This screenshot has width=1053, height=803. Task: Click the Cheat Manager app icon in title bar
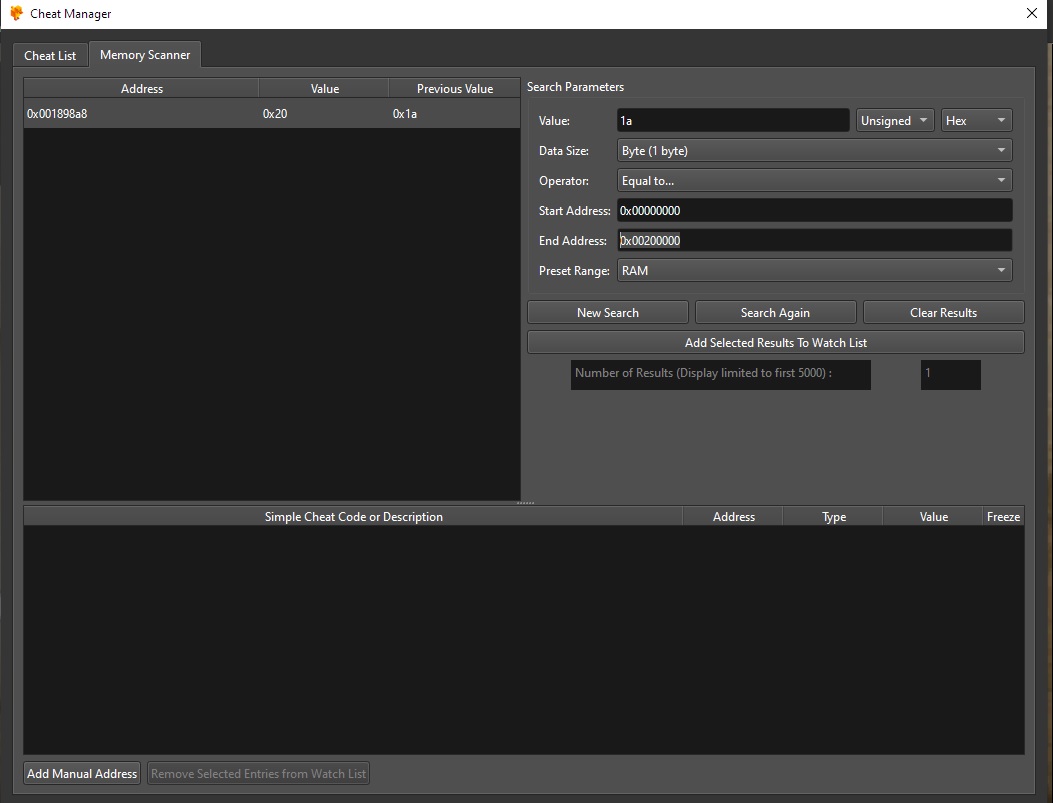pos(16,14)
